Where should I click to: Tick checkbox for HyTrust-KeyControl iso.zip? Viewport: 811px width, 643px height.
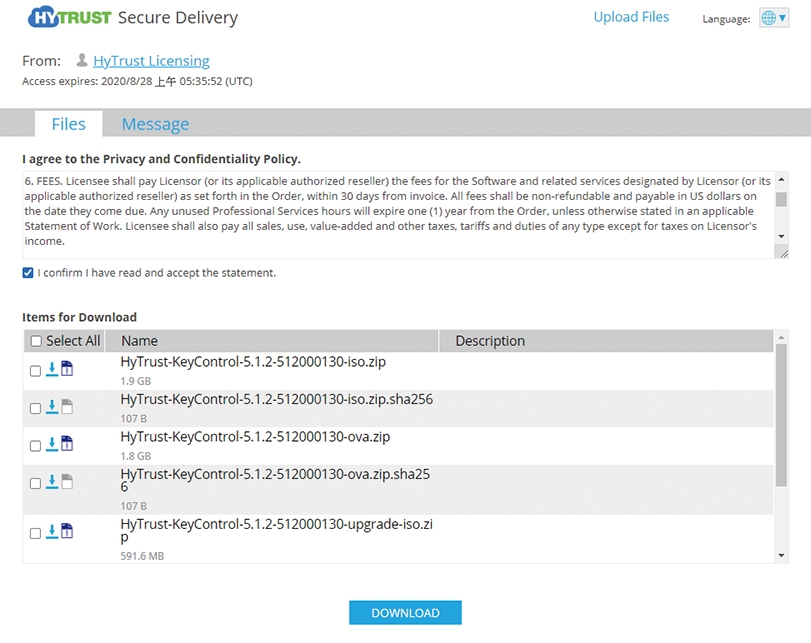point(35,371)
